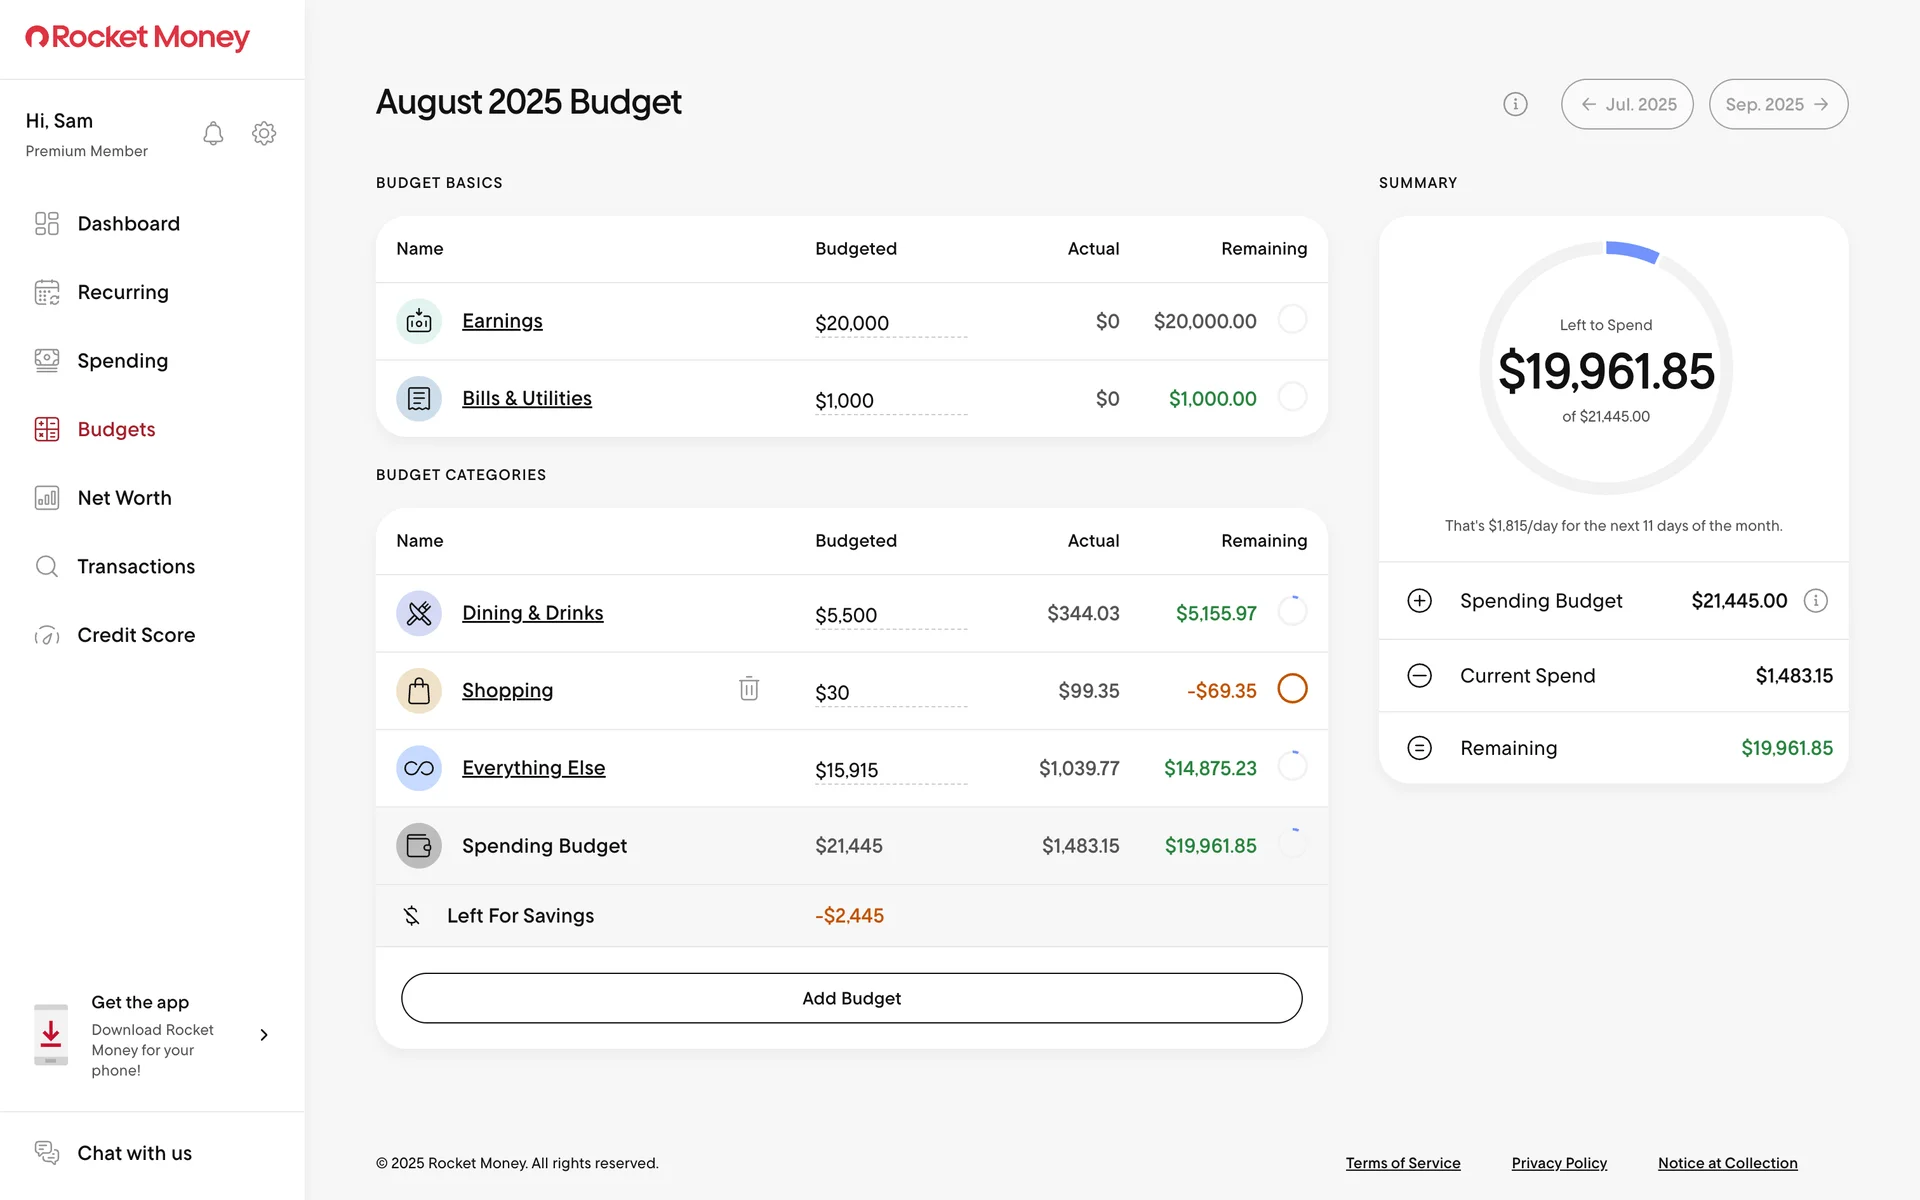Screen dimensions: 1920x1200
Task: Open the Dashboard menu item
Action: (128, 224)
